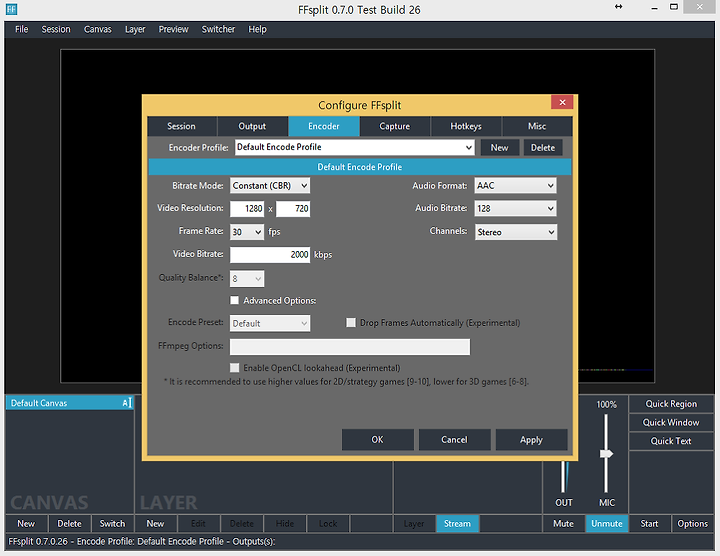Click the FFmpeg Options text field
The width and height of the screenshot is (720, 556).
[x=350, y=347]
